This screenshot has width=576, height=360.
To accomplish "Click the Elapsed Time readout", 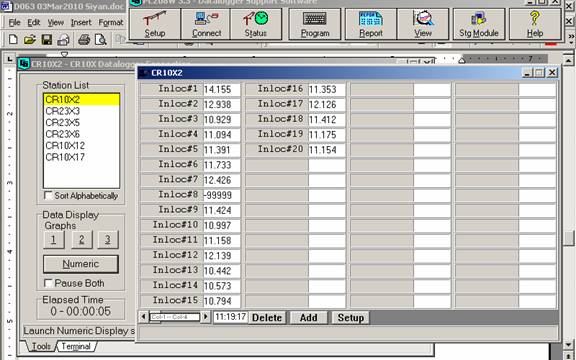I will (x=80, y=311).
